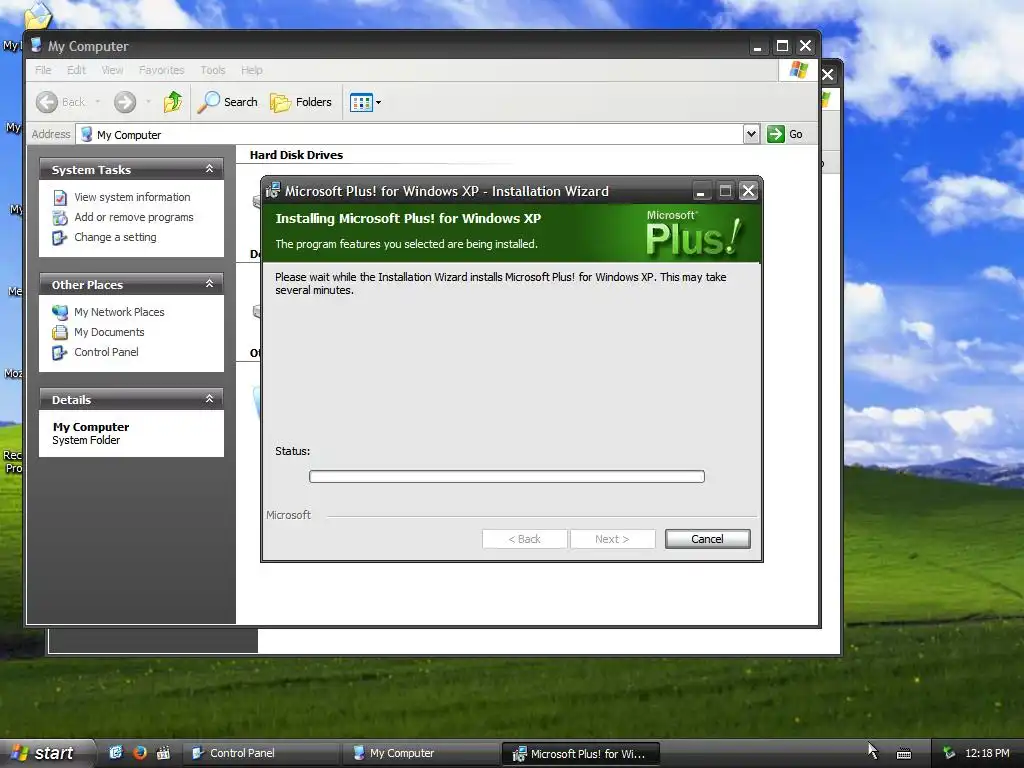This screenshot has height=768, width=1024.
Task: Click the My Computer title bar icon
Action: pos(37,45)
